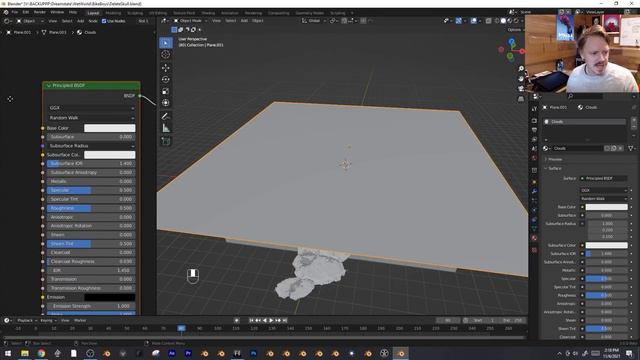Activate the Transform tool
Image resolution: width=640 pixels, height=360 pixels.
166,103
